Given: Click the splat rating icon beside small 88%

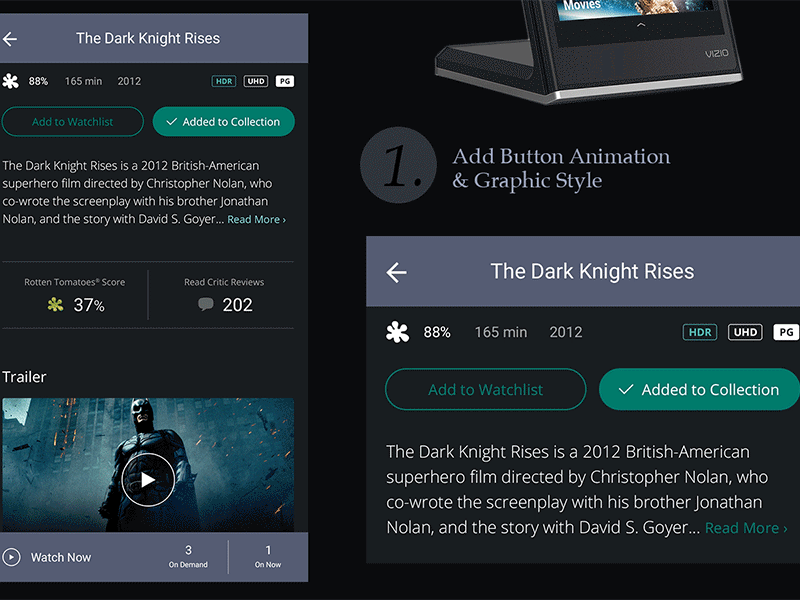Looking at the screenshot, I should tap(10, 81).
